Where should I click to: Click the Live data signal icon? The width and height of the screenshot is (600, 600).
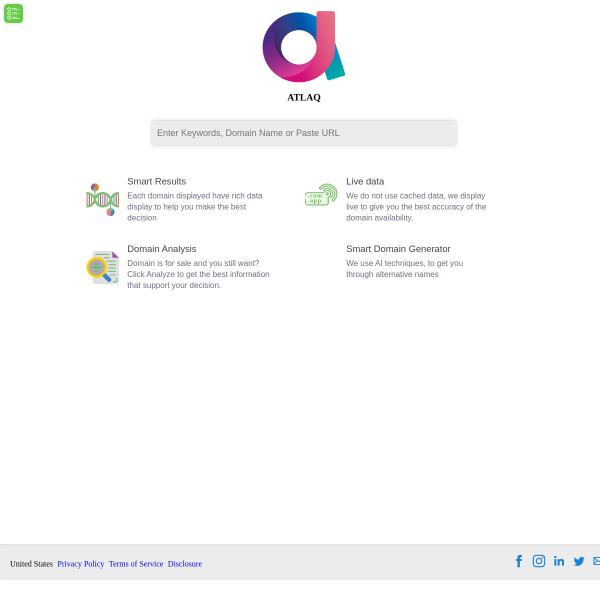321,194
